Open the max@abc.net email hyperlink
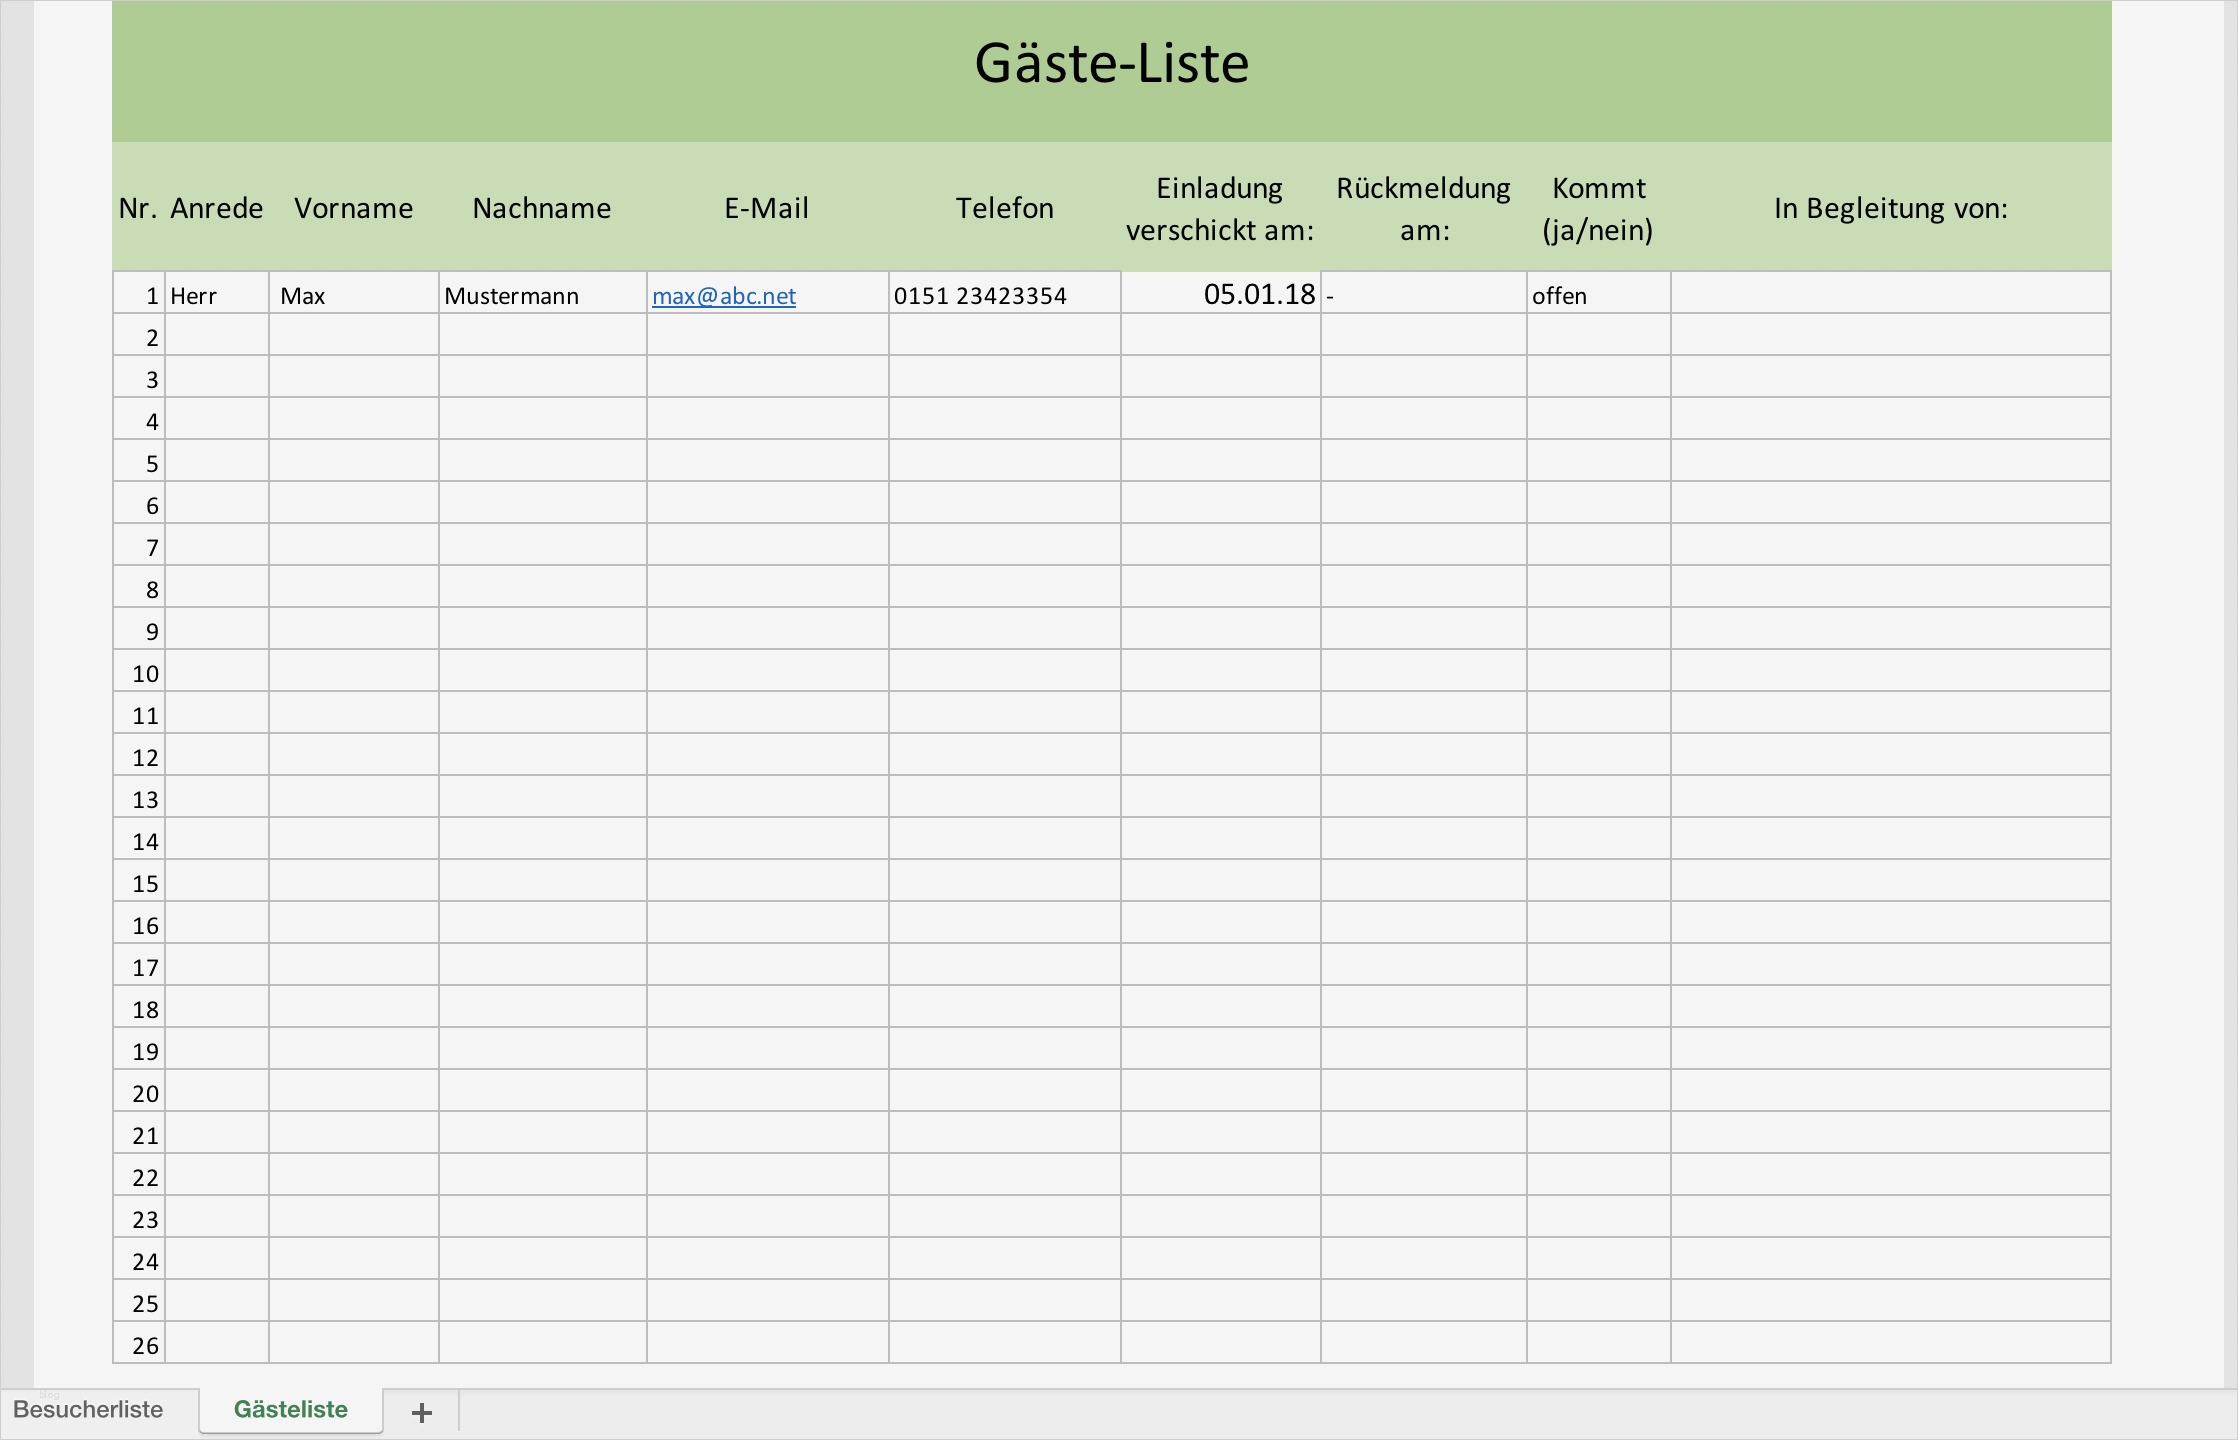2238x1440 pixels. [x=723, y=296]
